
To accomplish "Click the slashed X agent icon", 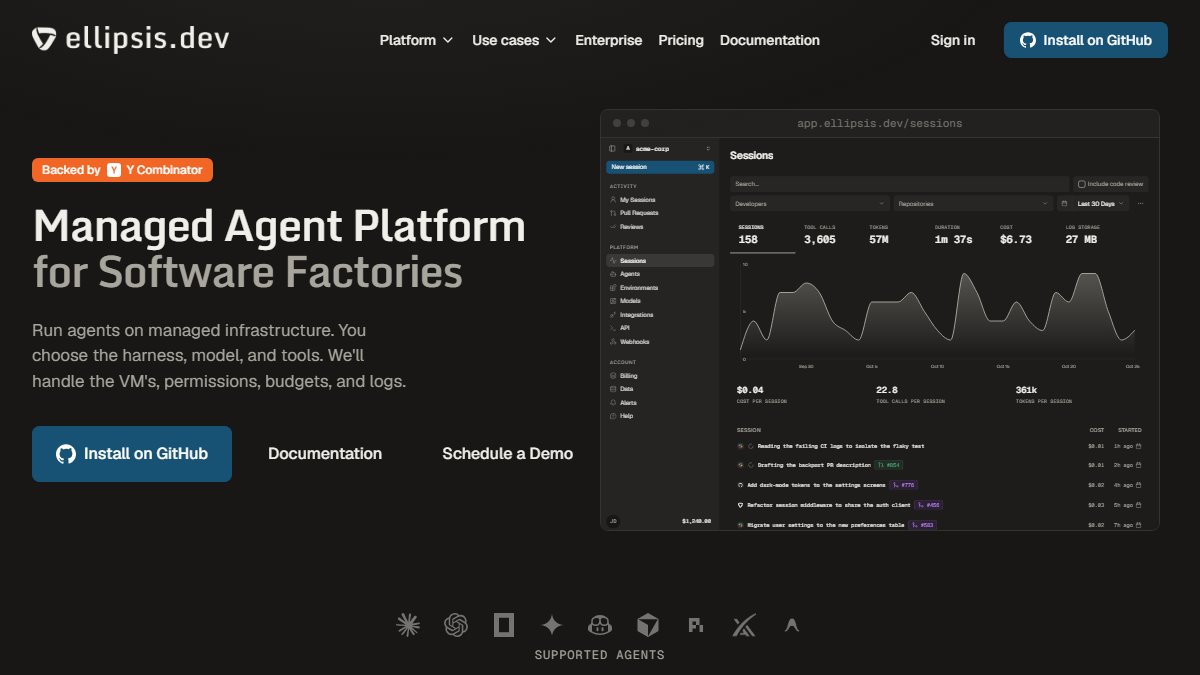I will 743,625.
